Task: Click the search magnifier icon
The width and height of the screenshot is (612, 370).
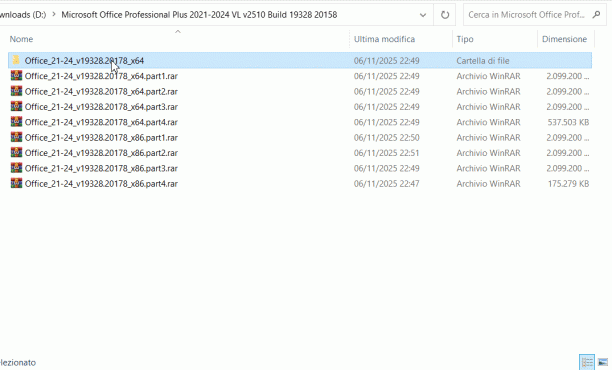Action: [596, 15]
